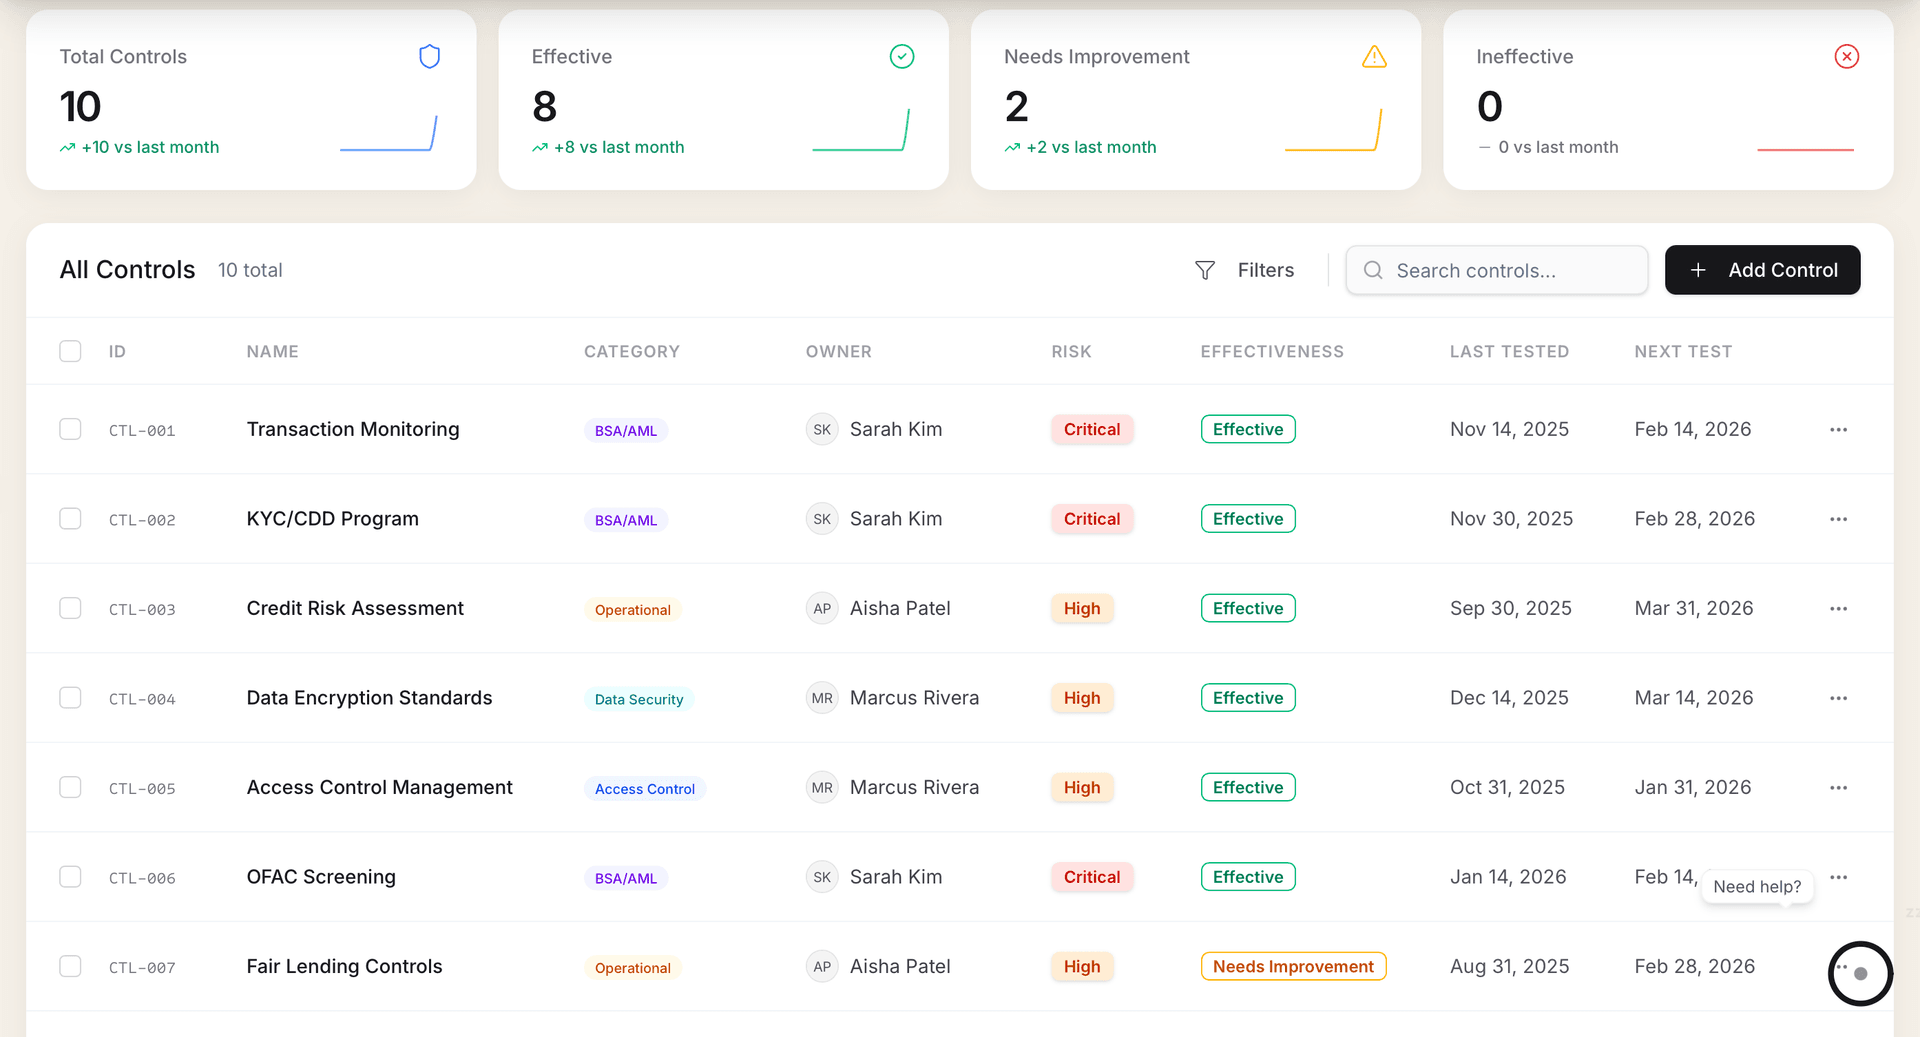Expand the three-dot menu for Credit Risk Assessment
The image size is (1920, 1037).
pyautogui.click(x=1838, y=609)
